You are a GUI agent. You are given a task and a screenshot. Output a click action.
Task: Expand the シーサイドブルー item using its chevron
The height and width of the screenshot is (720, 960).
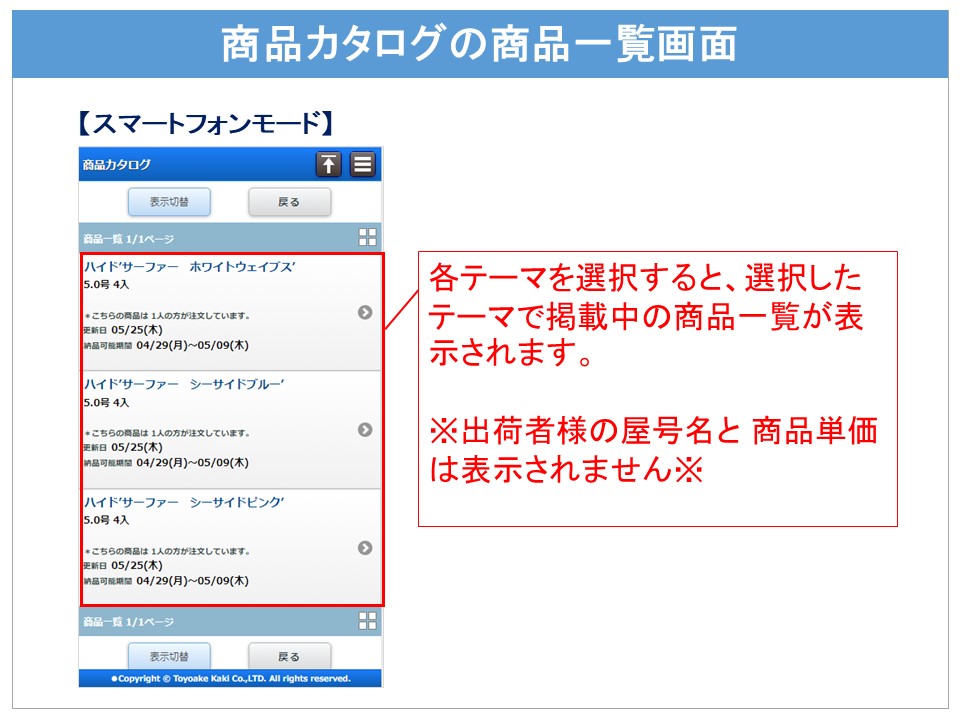point(365,430)
